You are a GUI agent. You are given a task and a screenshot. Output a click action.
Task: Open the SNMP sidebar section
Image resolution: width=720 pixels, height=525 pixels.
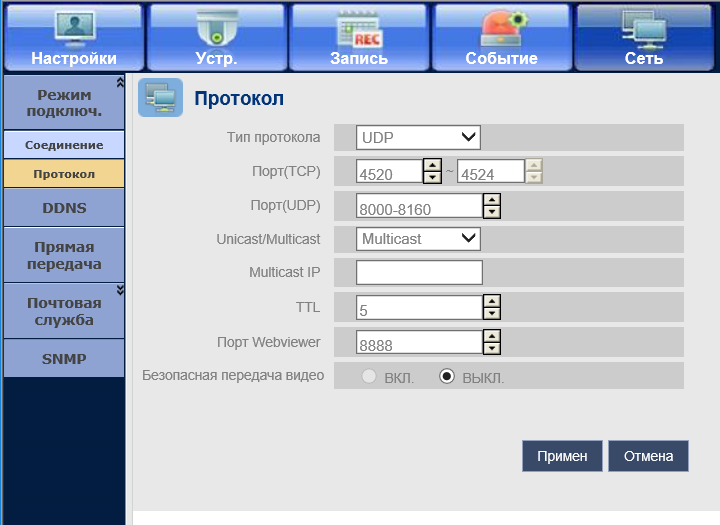pyautogui.click(x=64, y=358)
